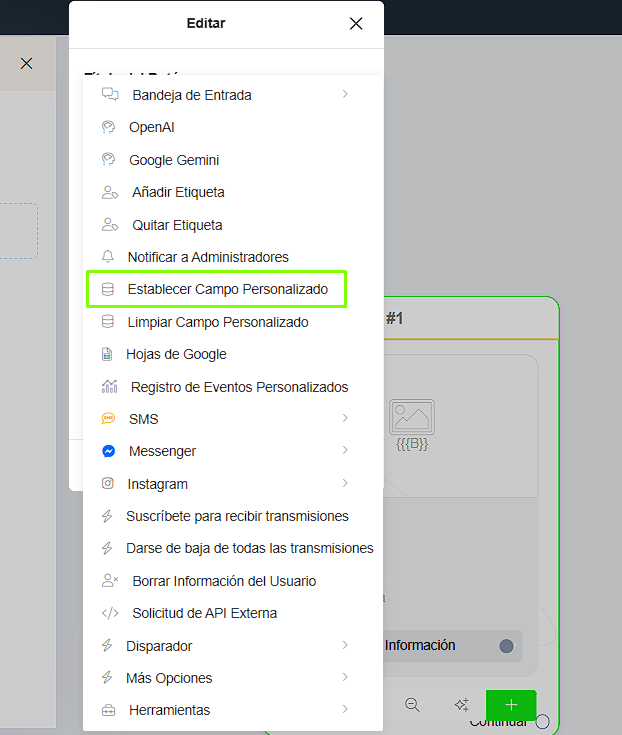This screenshot has width=622, height=735.
Task: Expand the Más Opciones submenu arrow
Action: pyautogui.click(x=345, y=677)
